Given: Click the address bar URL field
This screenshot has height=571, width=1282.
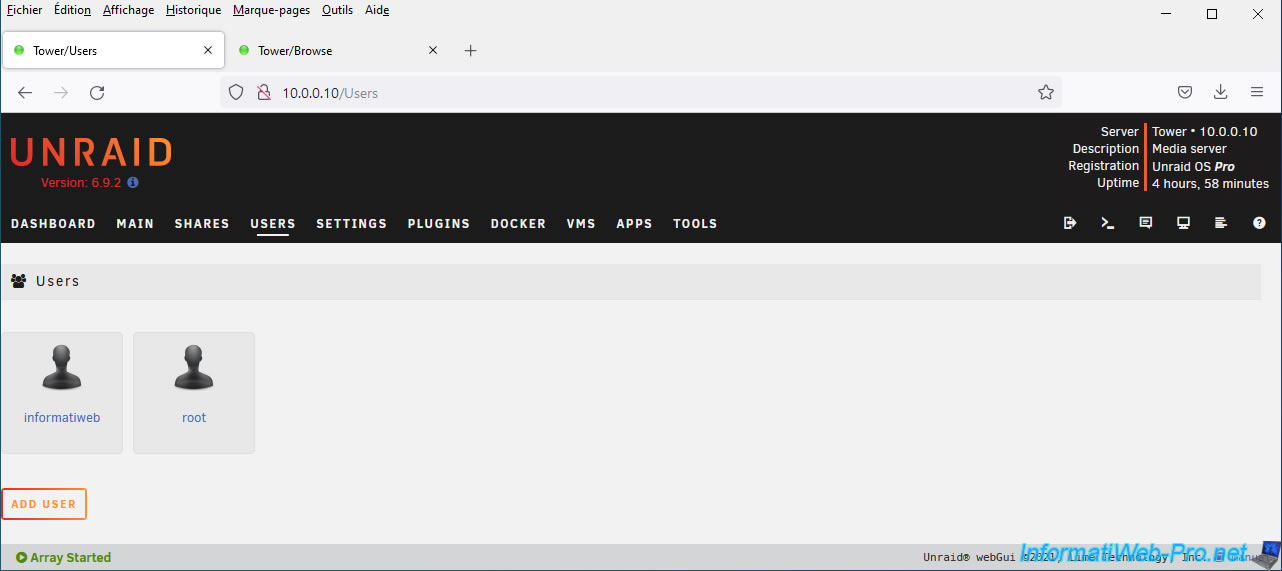Looking at the screenshot, I should (x=640, y=93).
